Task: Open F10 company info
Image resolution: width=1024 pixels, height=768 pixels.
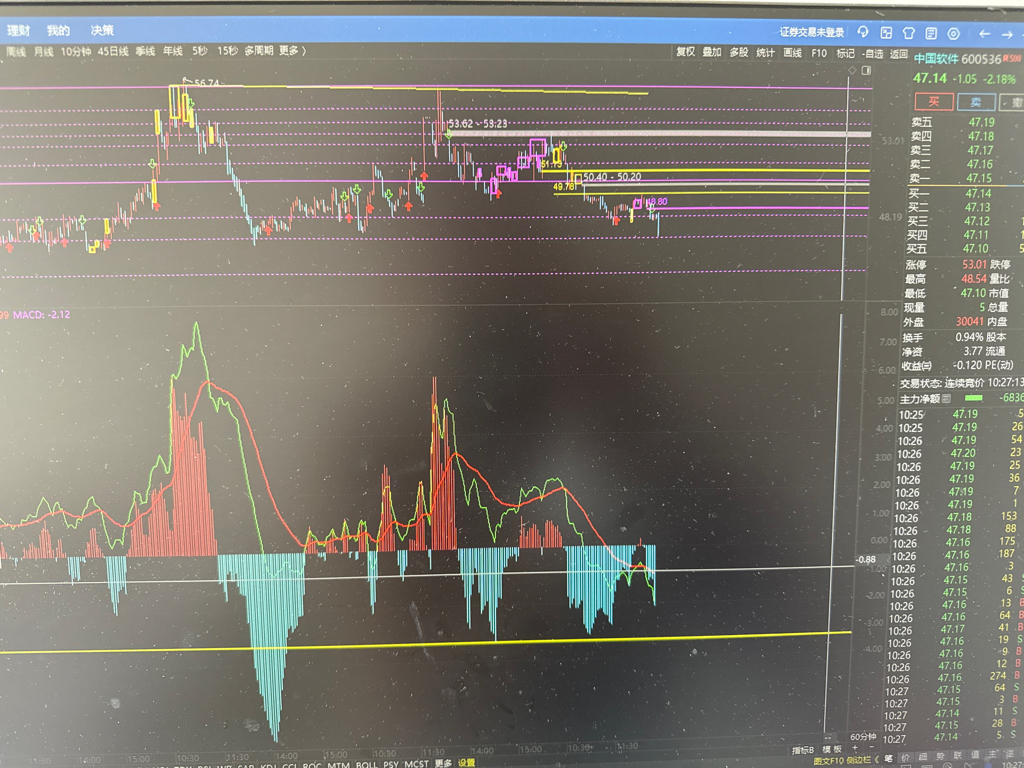Action: coord(819,53)
